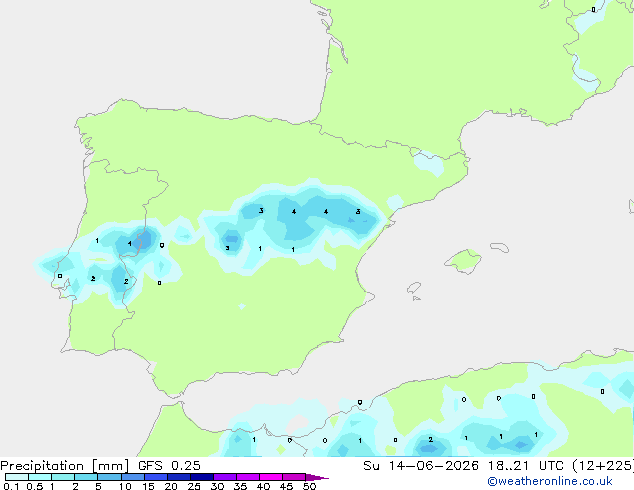Click the 10–15 mm legend color swatch
Image resolution: width=634 pixels, height=490 pixels.
click(x=132, y=477)
